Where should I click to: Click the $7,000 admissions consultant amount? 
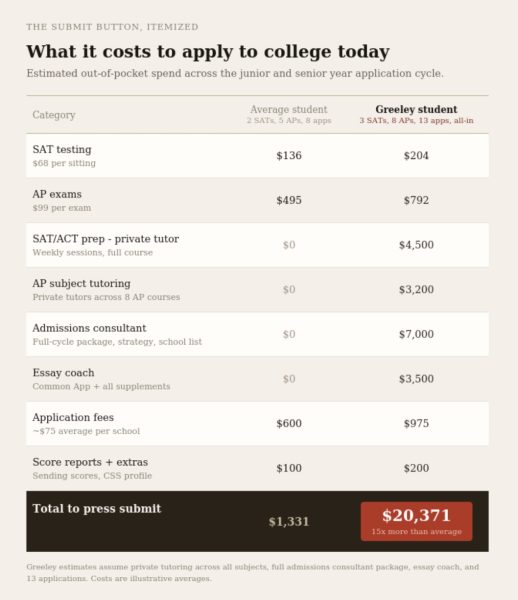click(416, 334)
